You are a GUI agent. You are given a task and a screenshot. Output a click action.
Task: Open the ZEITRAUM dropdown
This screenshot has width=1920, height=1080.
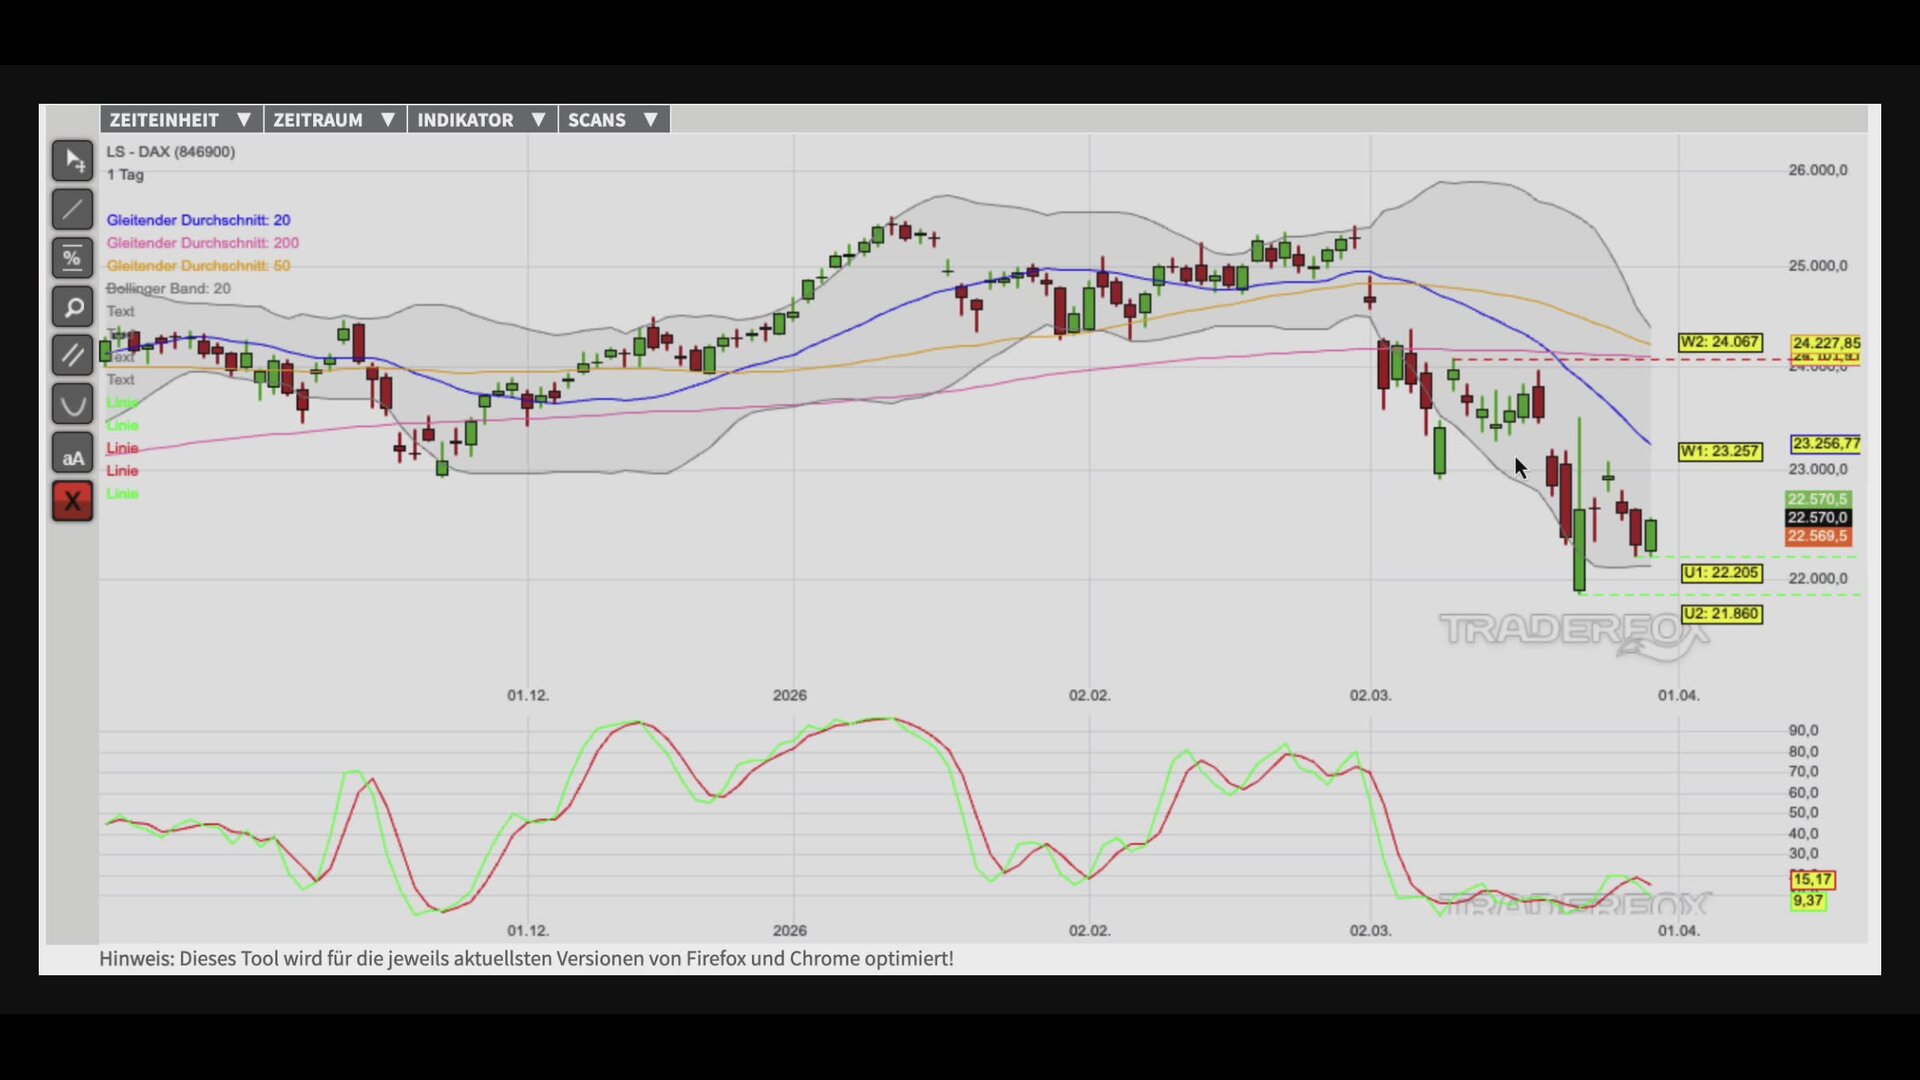[334, 120]
